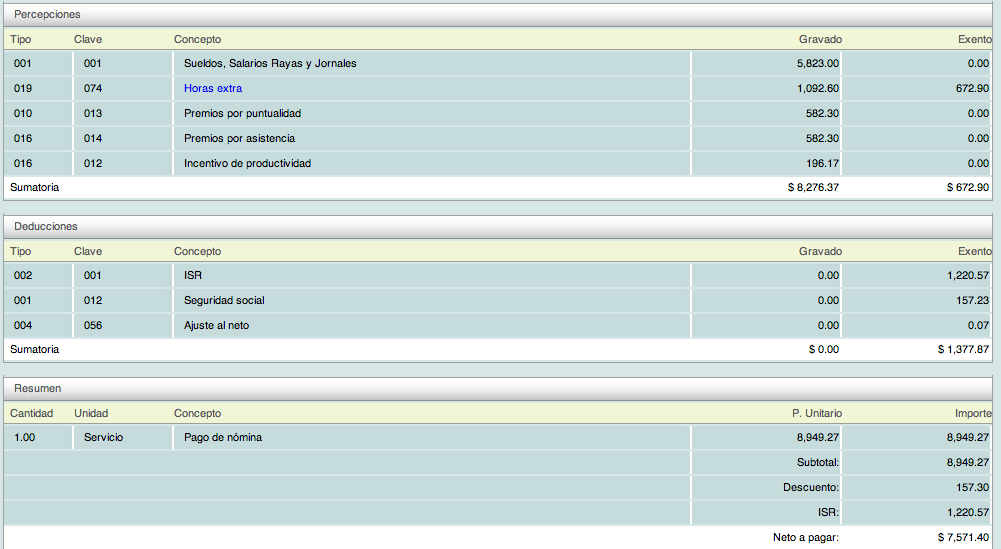Select the Servicio unit cell
Viewport: 1001px width, 549px height.
(x=103, y=437)
